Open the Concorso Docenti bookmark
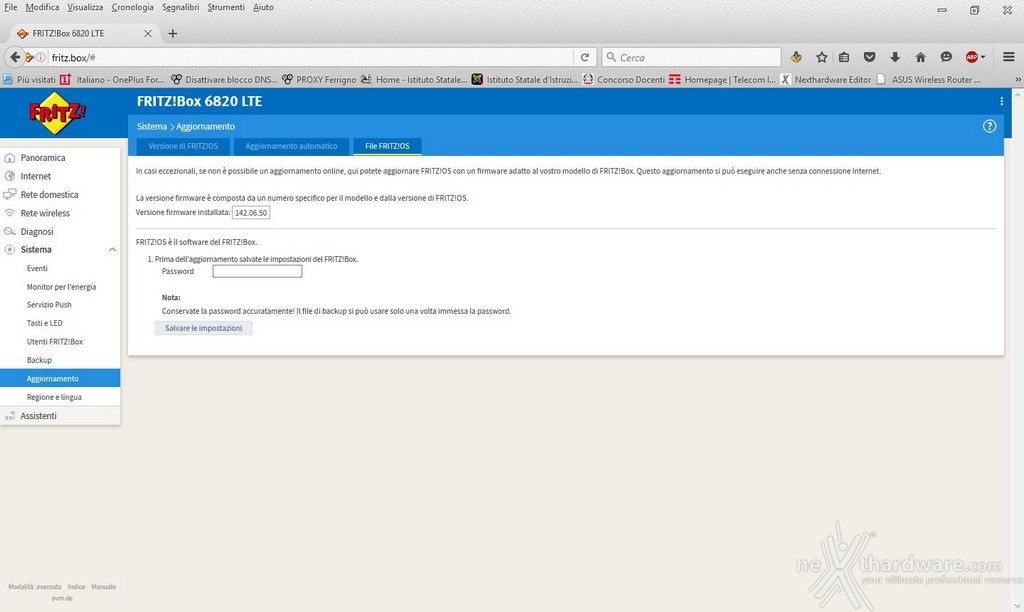Screen dimensions: 1024x612 pyautogui.click(x=624, y=80)
